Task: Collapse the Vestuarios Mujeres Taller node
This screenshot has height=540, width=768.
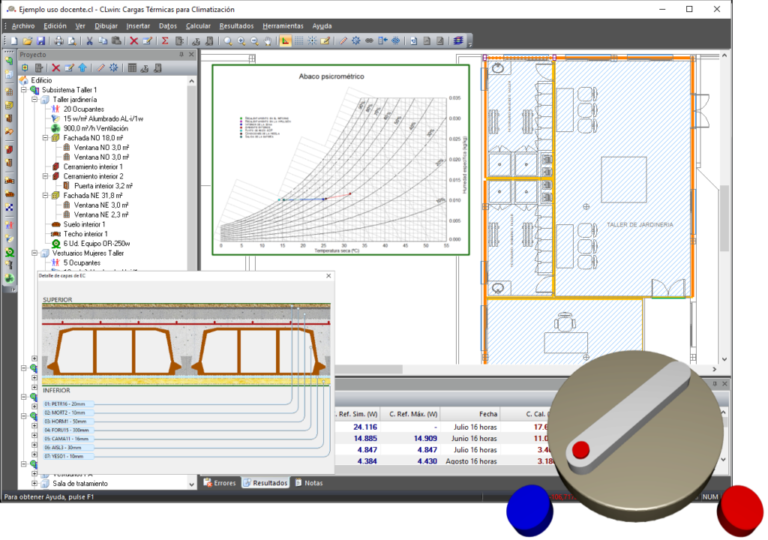Action: pos(34,253)
